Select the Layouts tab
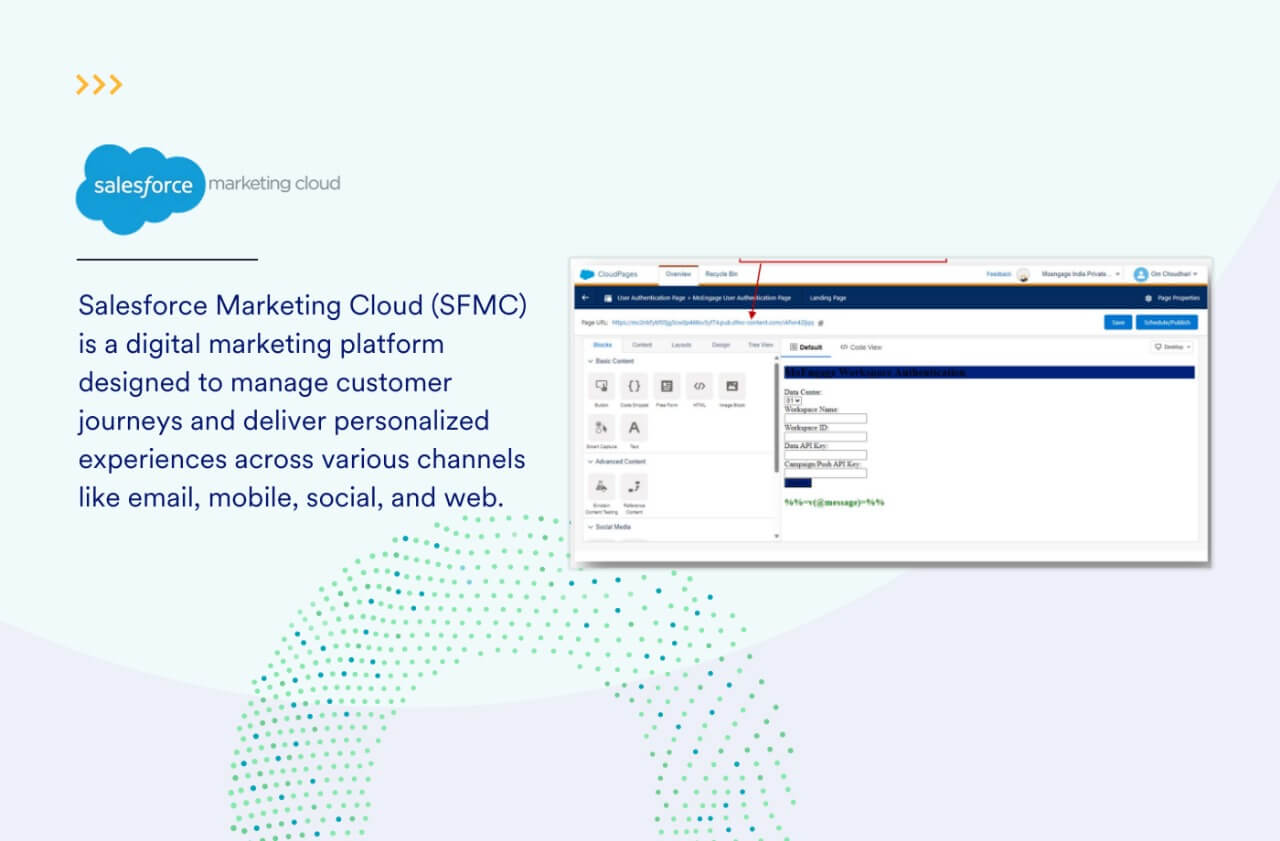The height and width of the screenshot is (841, 1280). point(681,345)
